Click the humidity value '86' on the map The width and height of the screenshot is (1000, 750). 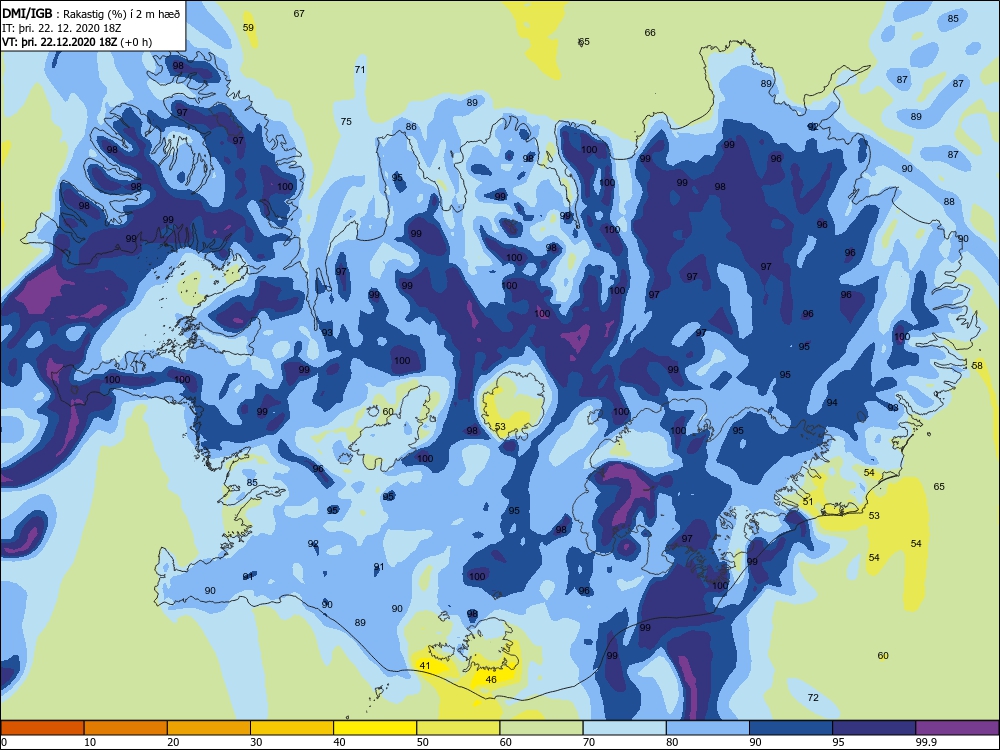point(411,127)
